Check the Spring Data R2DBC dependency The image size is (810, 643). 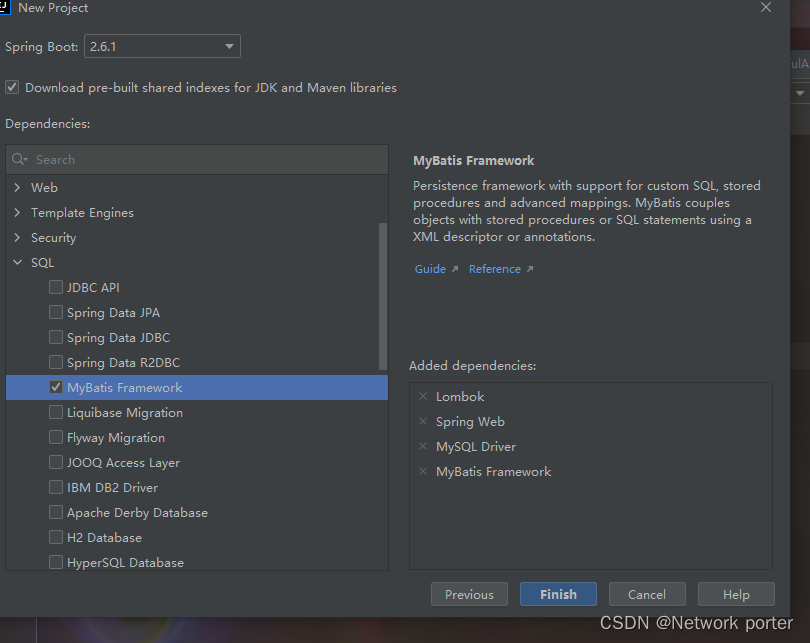click(x=56, y=362)
